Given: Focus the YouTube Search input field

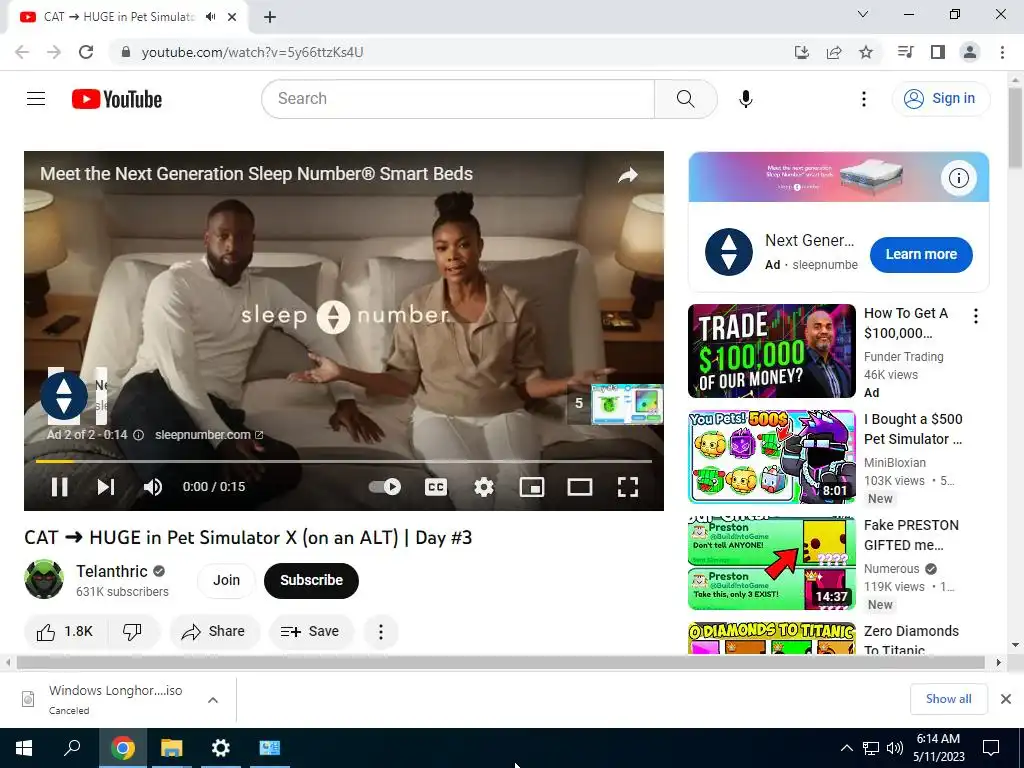Looking at the screenshot, I should [x=458, y=99].
